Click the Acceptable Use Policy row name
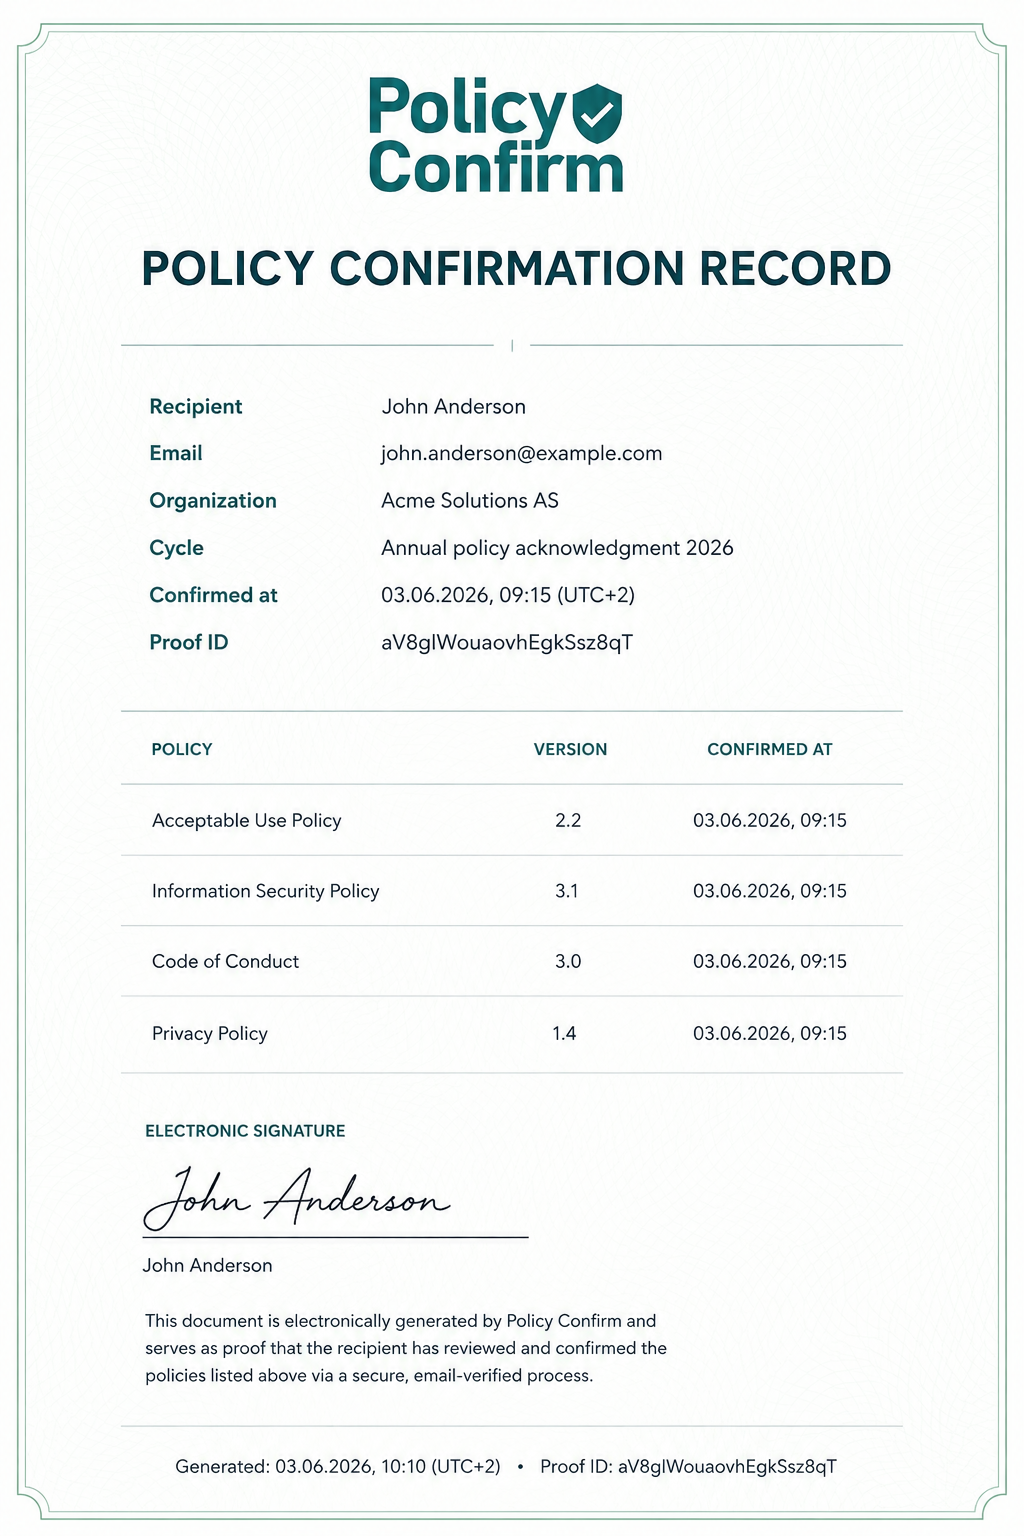The width and height of the screenshot is (1024, 1536). (x=247, y=821)
